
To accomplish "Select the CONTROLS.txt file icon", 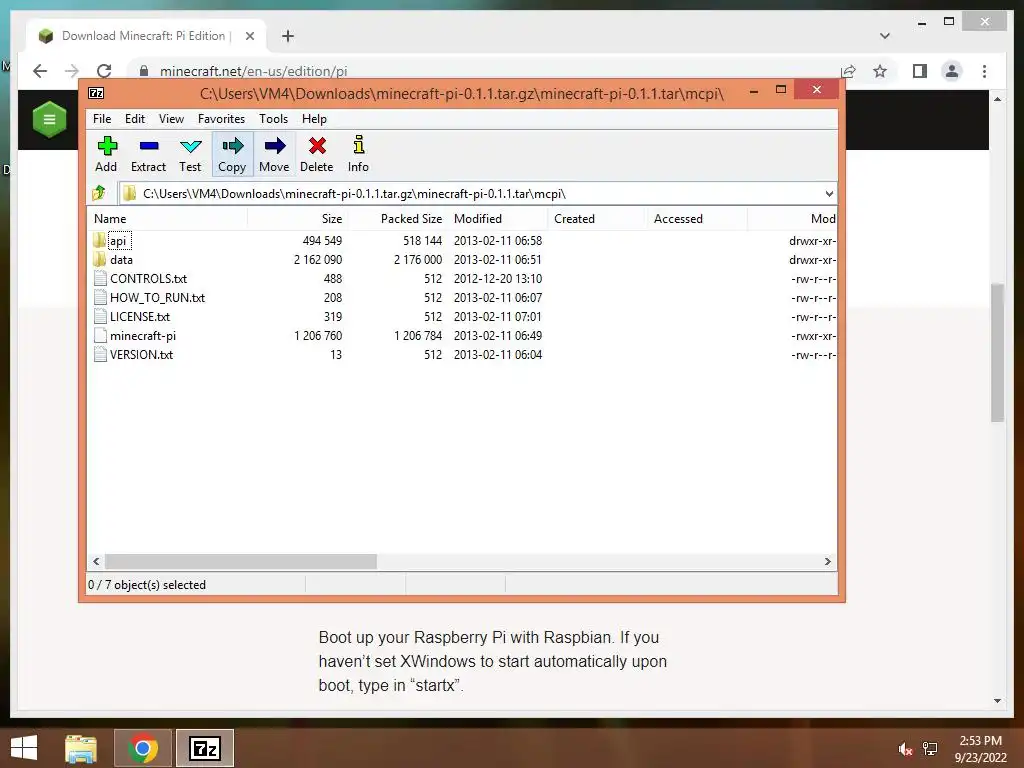I will [x=100, y=278].
